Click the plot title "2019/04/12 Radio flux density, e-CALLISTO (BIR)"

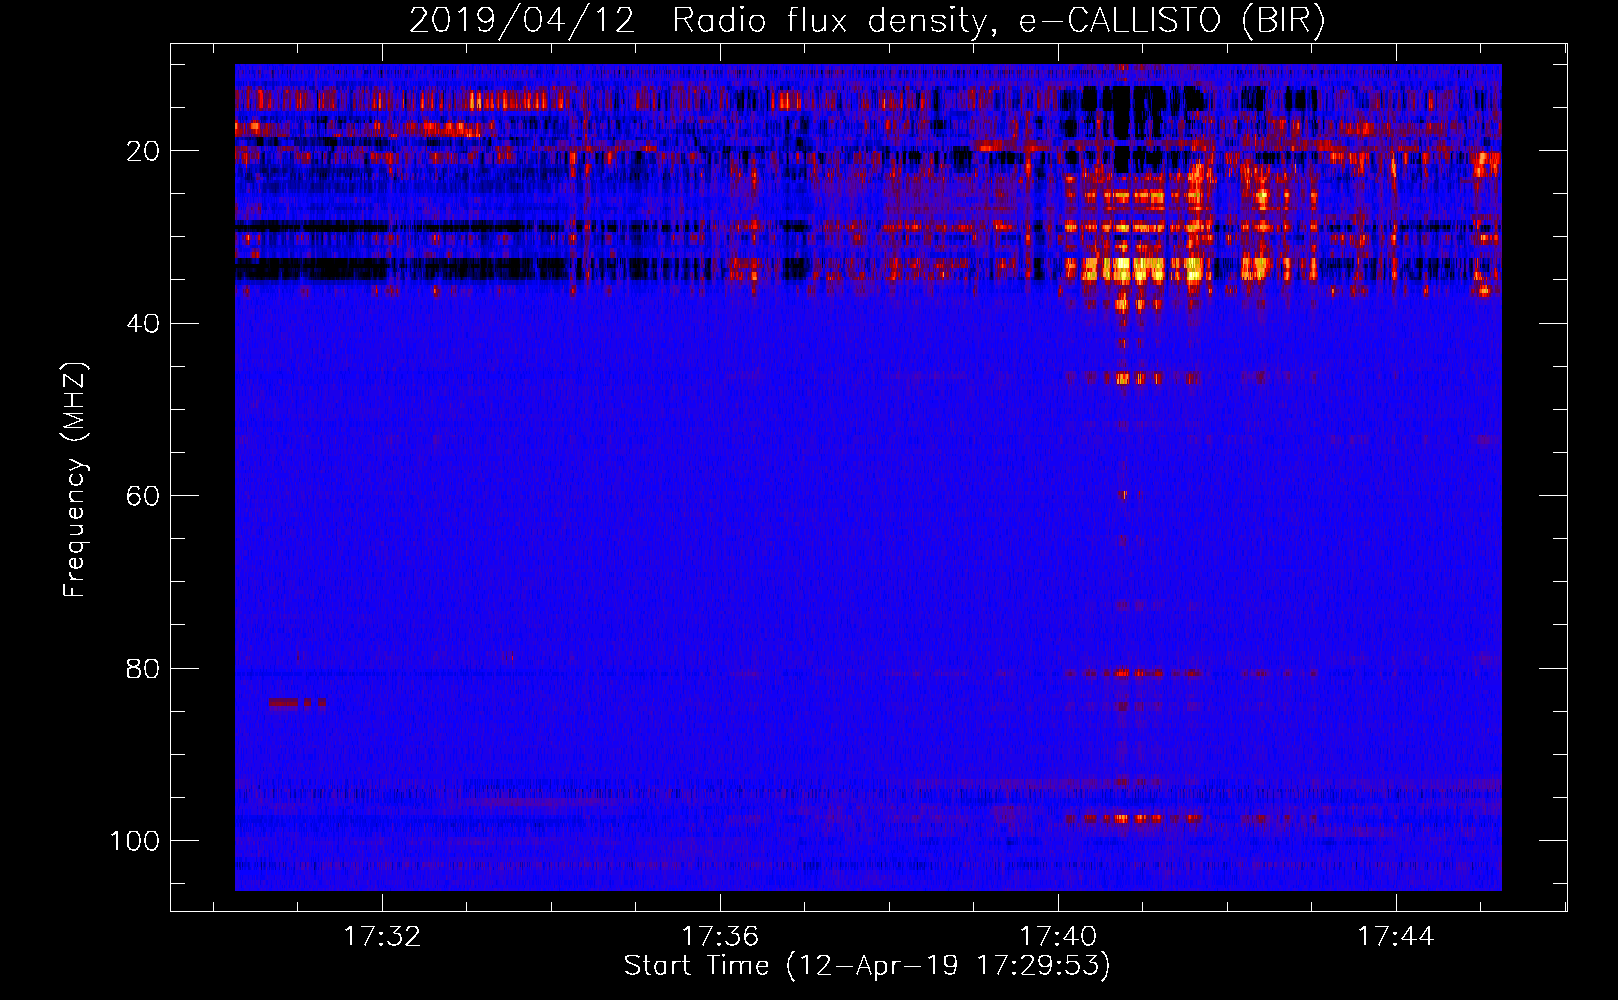(867, 21)
